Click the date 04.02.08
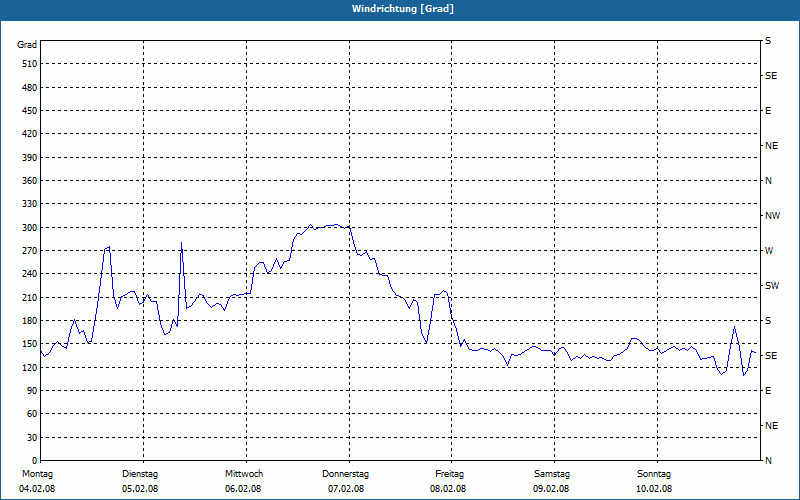This screenshot has height=500, width=800. [37, 489]
